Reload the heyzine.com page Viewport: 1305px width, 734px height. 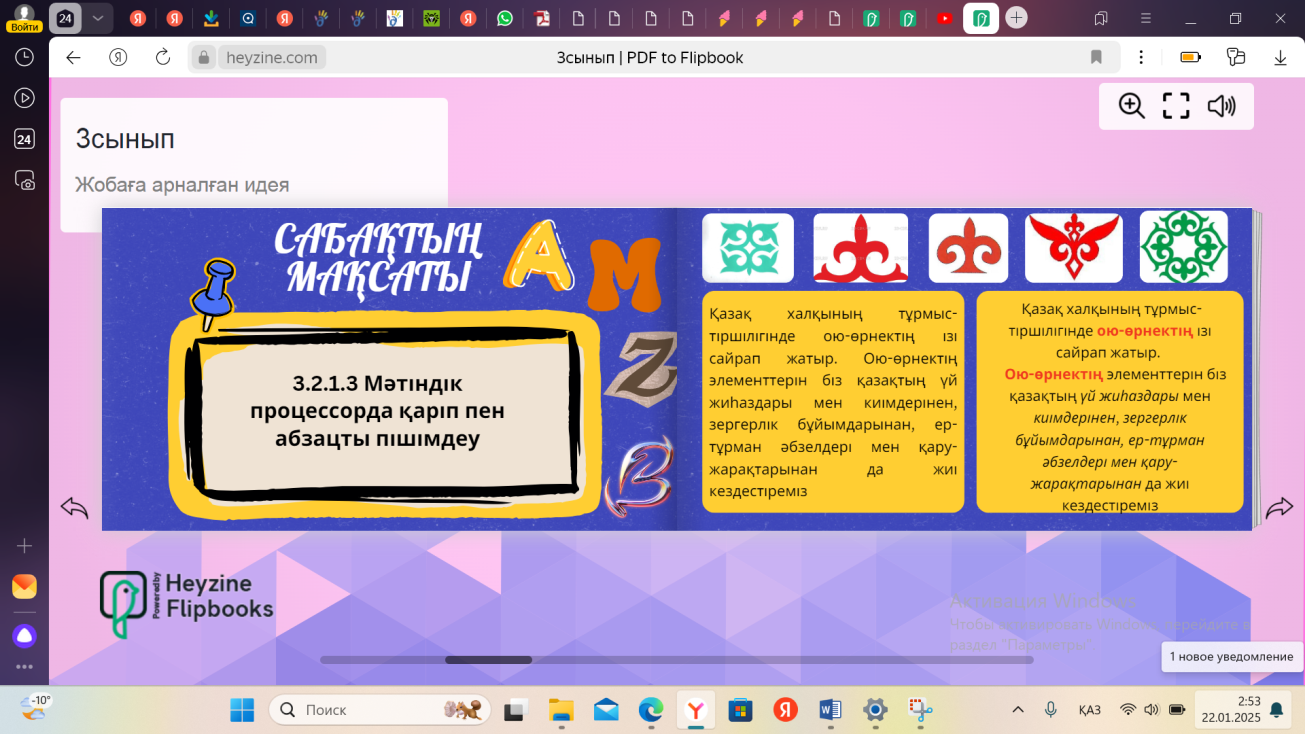[163, 57]
